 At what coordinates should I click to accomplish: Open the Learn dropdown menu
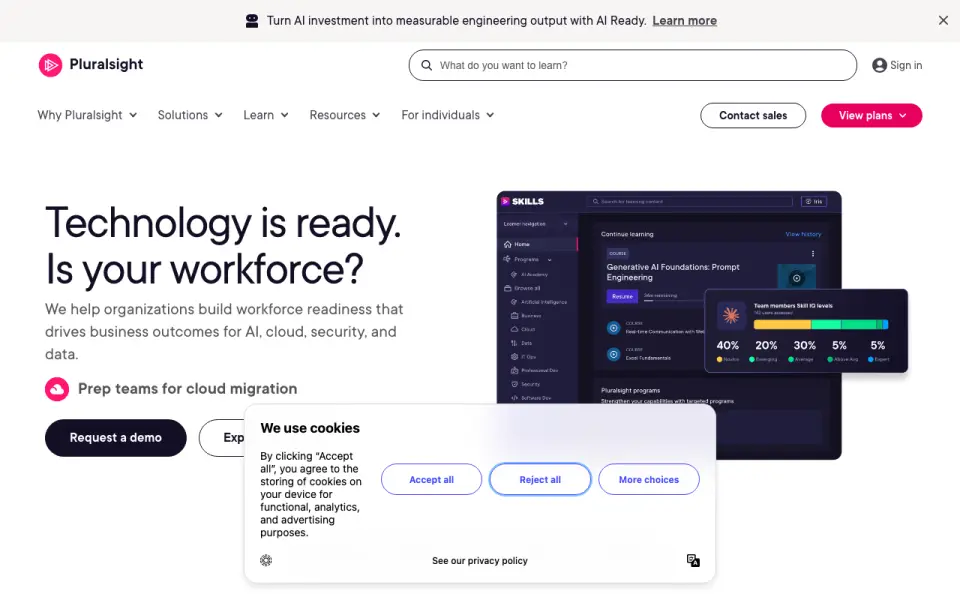pyautogui.click(x=266, y=115)
